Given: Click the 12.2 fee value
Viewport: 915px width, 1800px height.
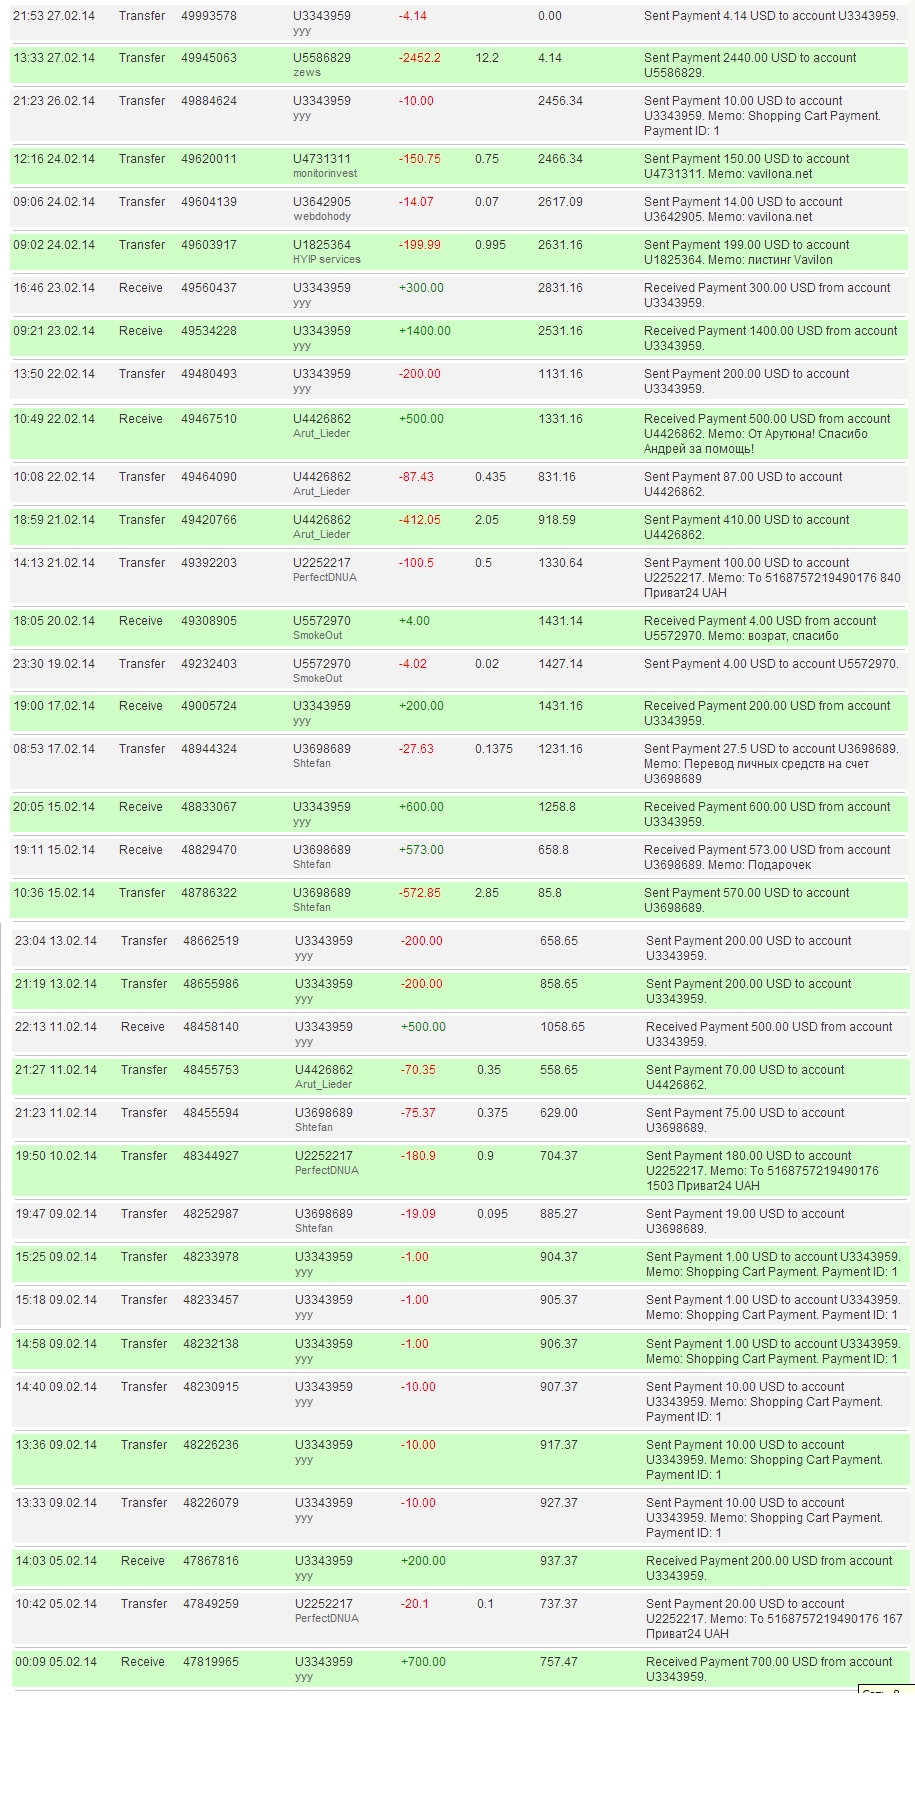Looking at the screenshot, I should coord(487,58).
